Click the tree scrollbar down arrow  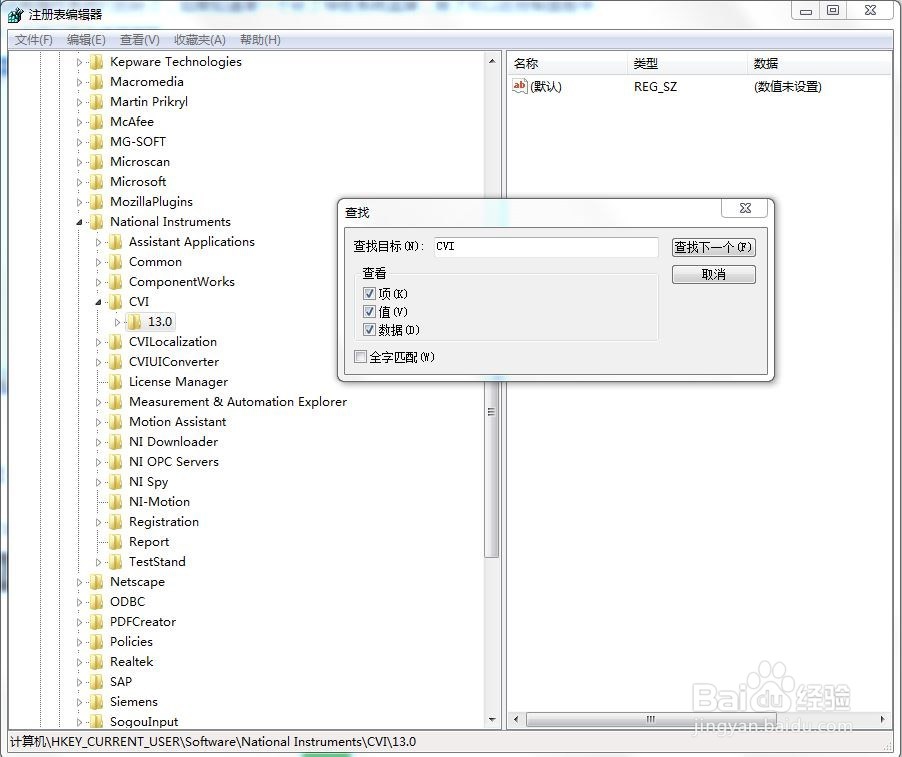(x=492, y=719)
